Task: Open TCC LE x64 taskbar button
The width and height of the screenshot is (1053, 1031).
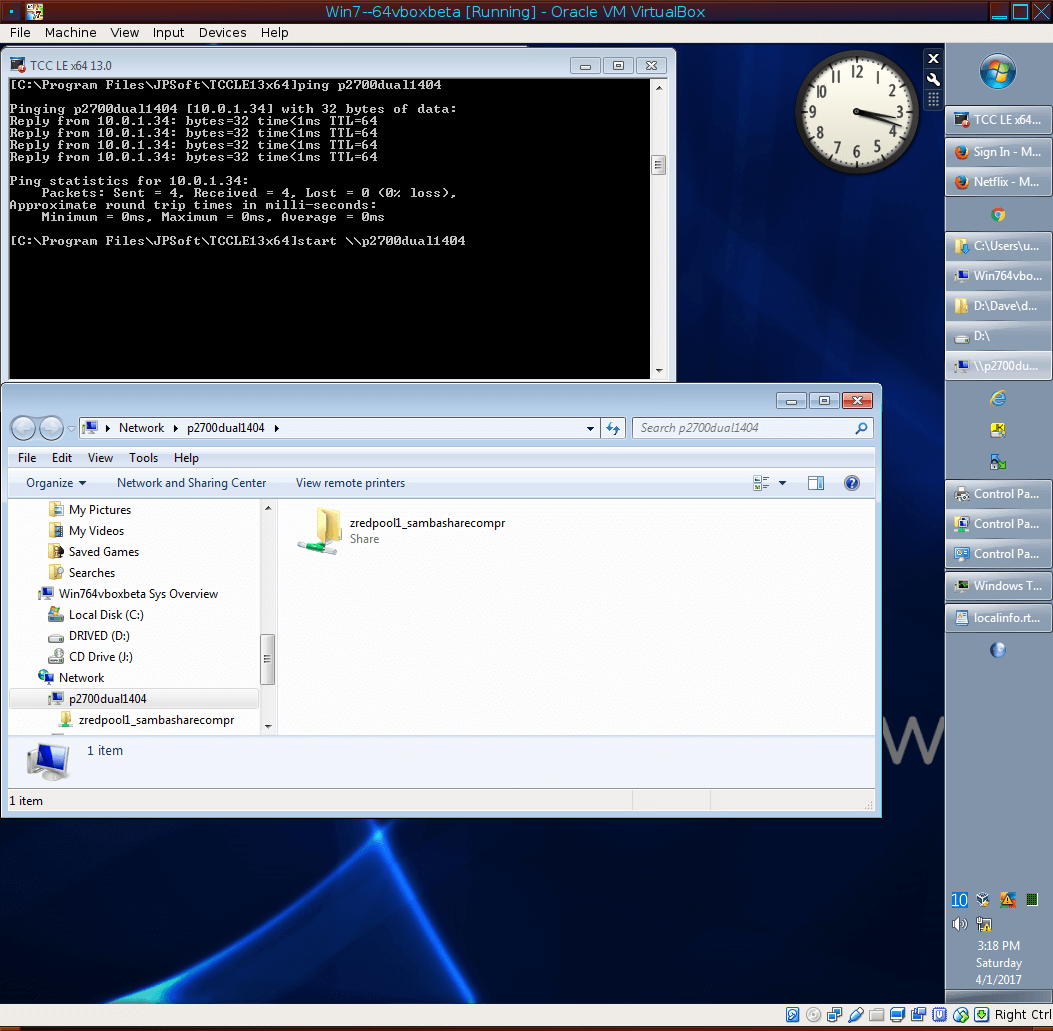Action: [x=999, y=120]
